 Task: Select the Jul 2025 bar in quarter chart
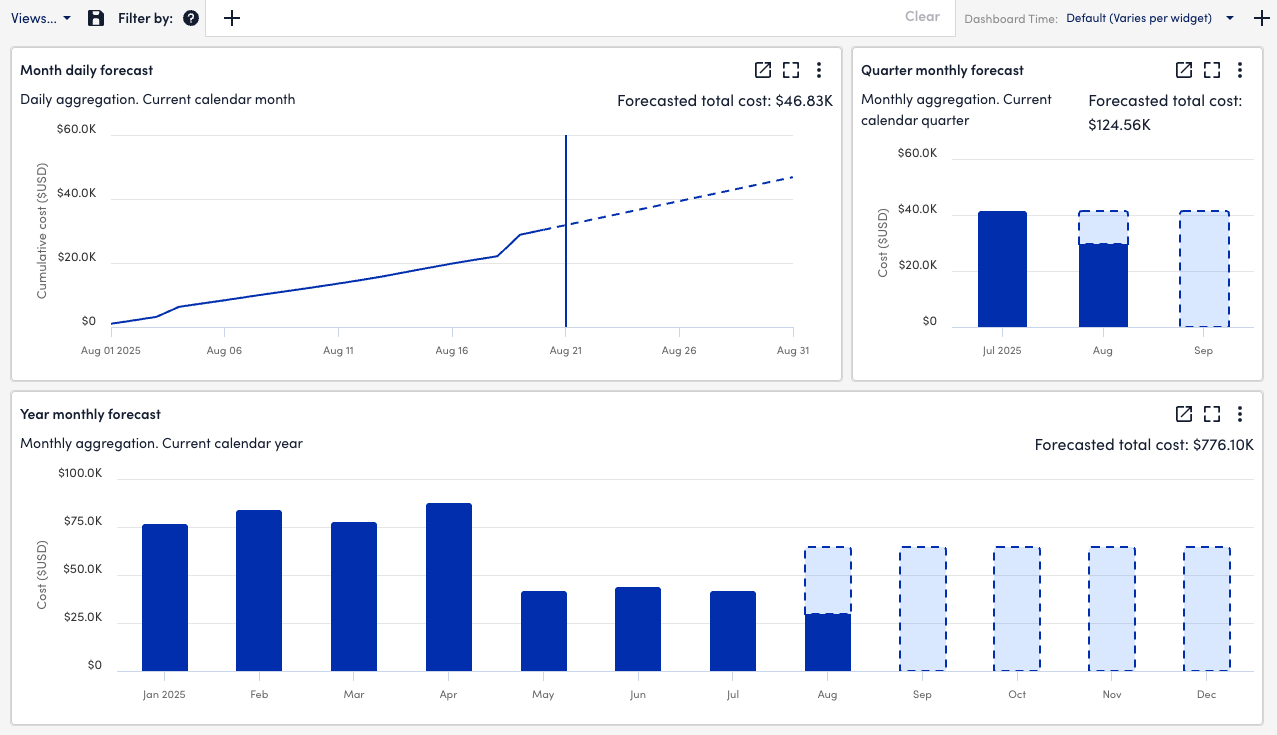point(1002,270)
